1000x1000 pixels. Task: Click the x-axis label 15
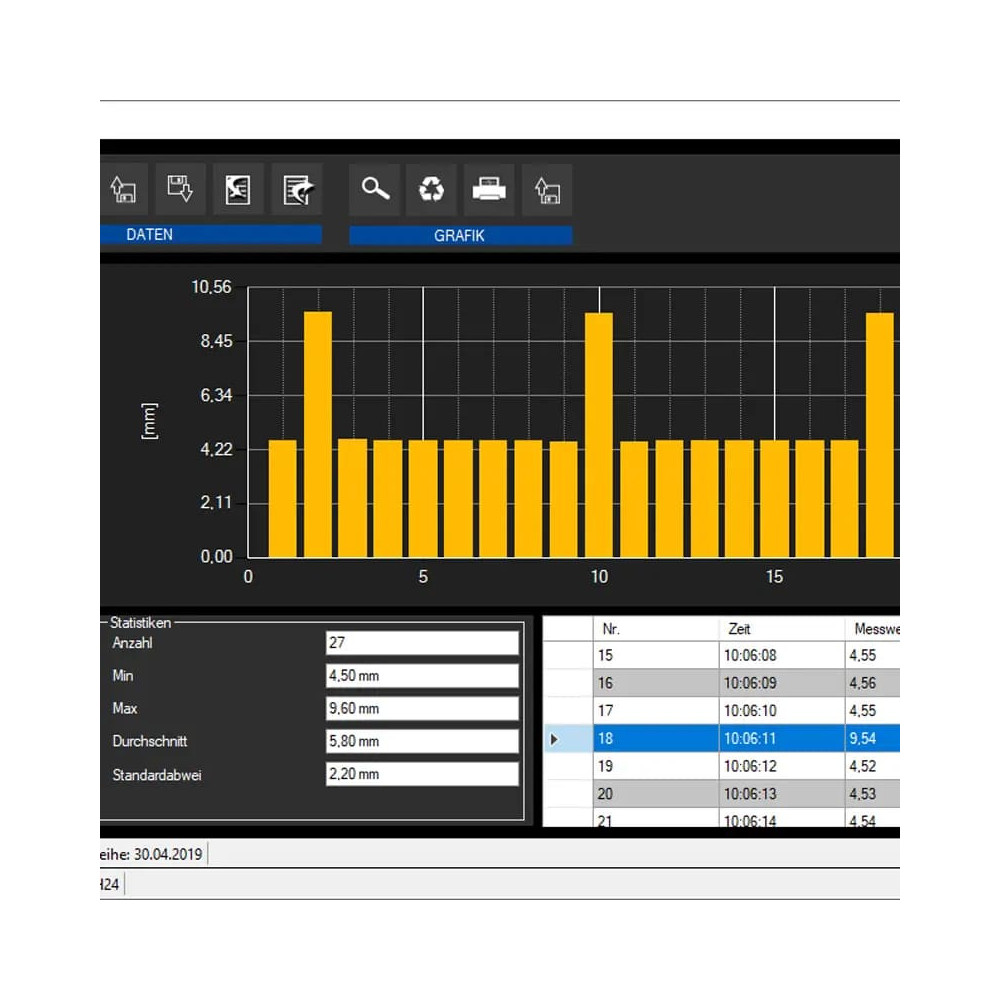(774, 577)
